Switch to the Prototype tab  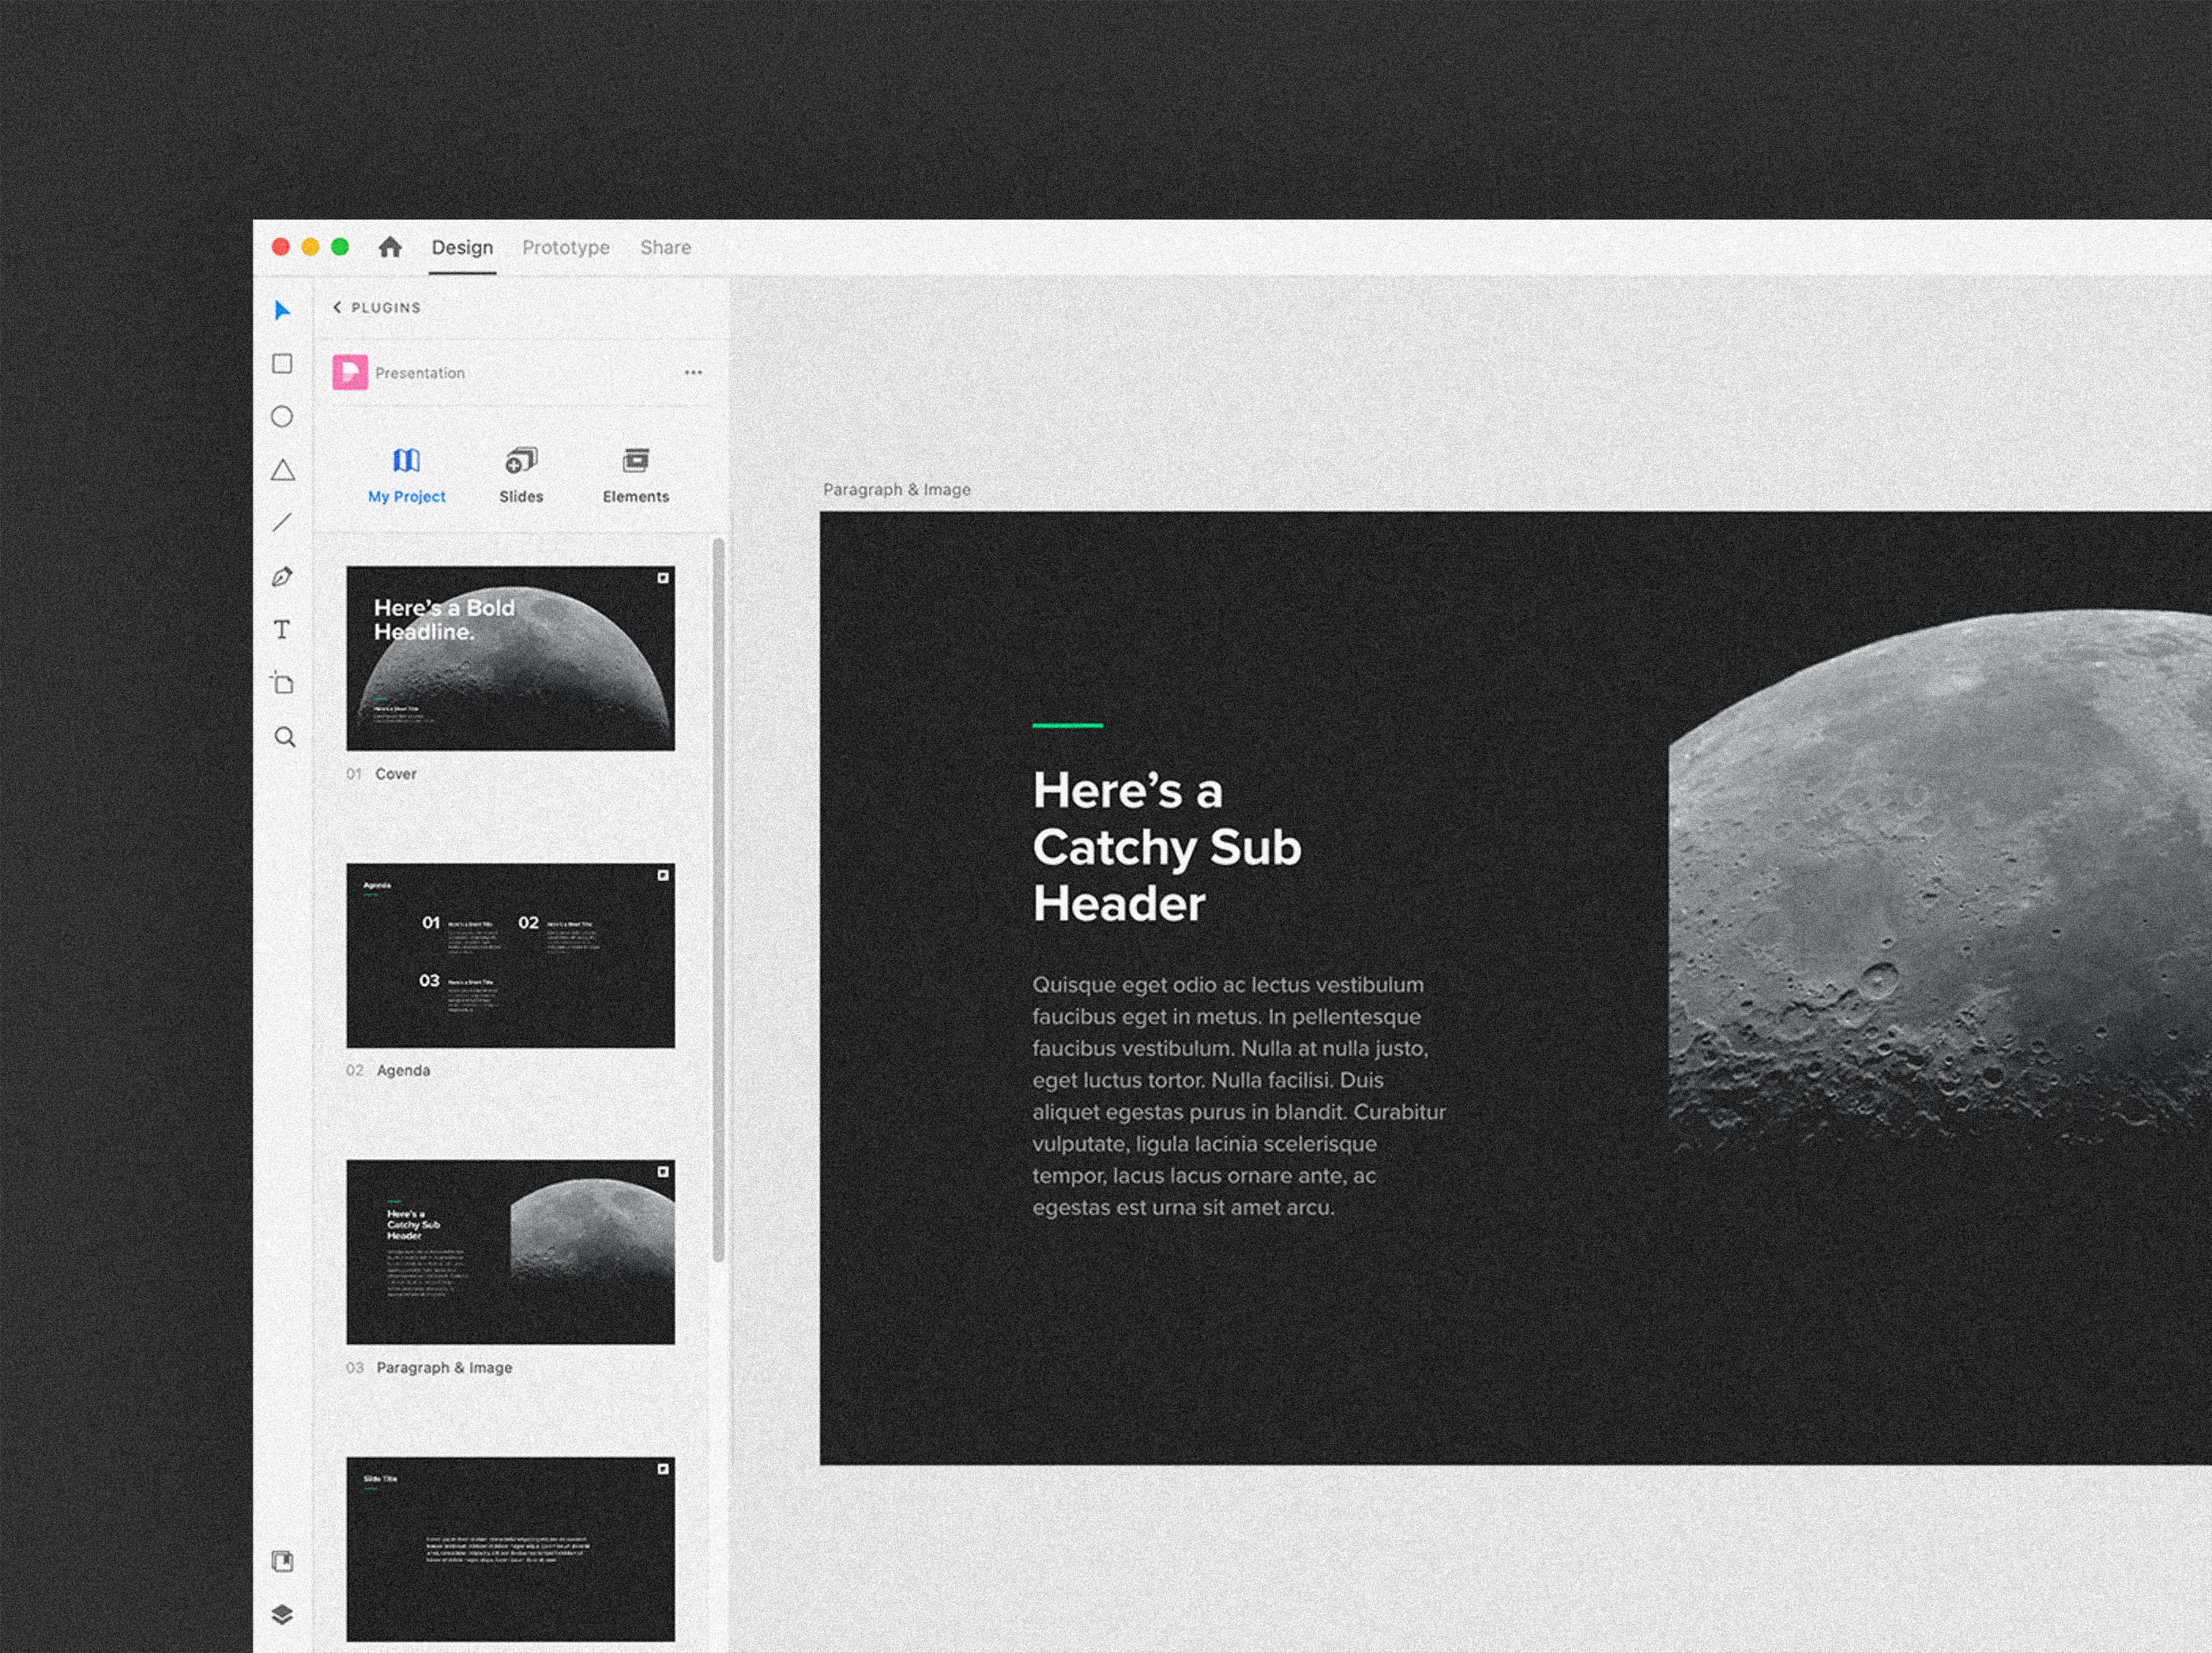click(566, 247)
